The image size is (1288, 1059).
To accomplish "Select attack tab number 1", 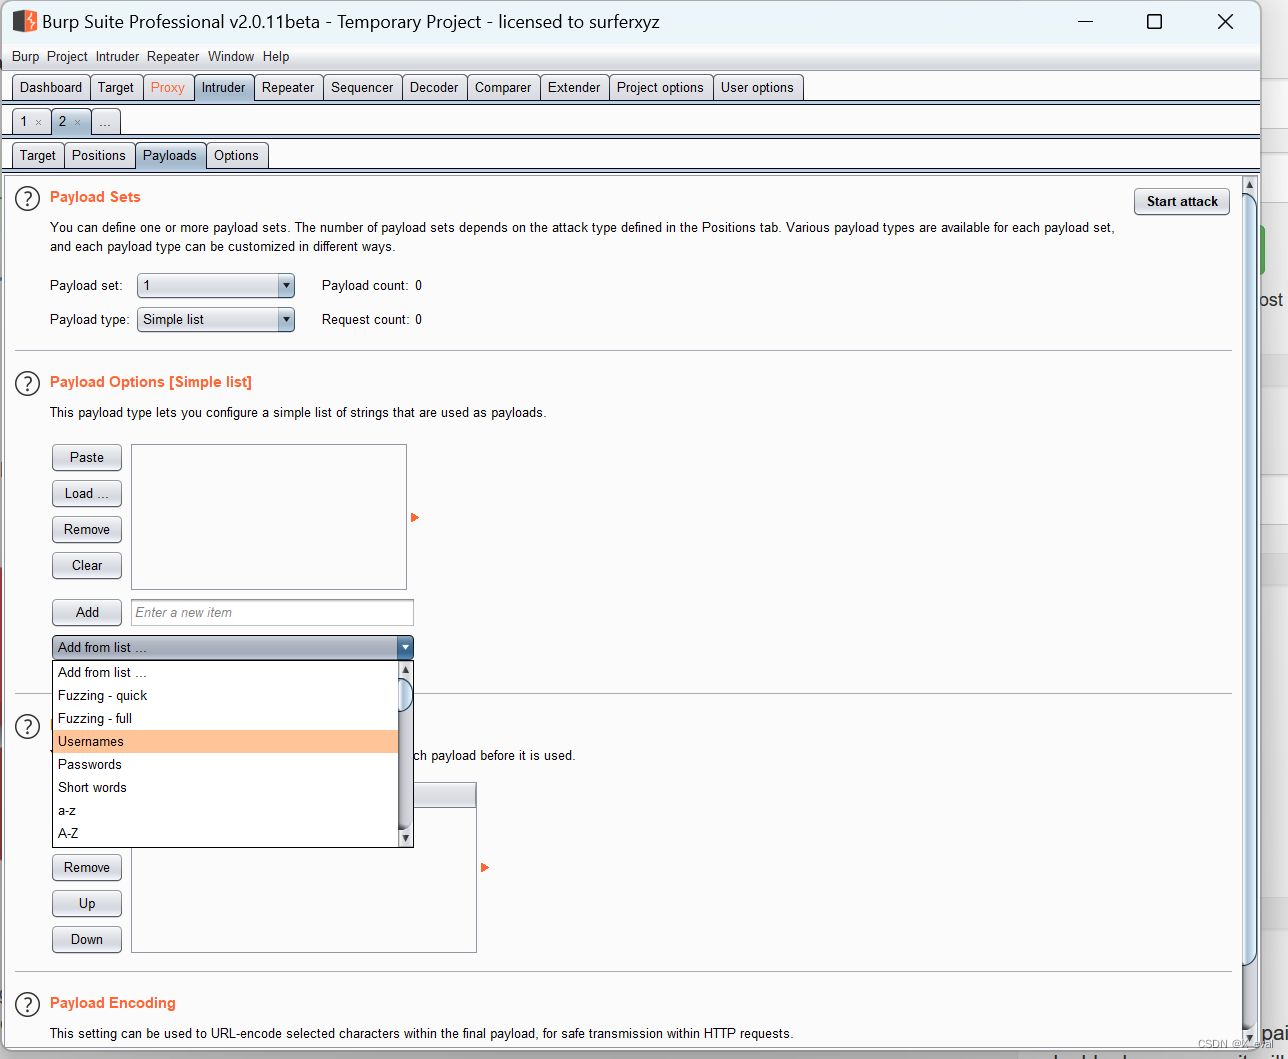I will tap(24, 121).
